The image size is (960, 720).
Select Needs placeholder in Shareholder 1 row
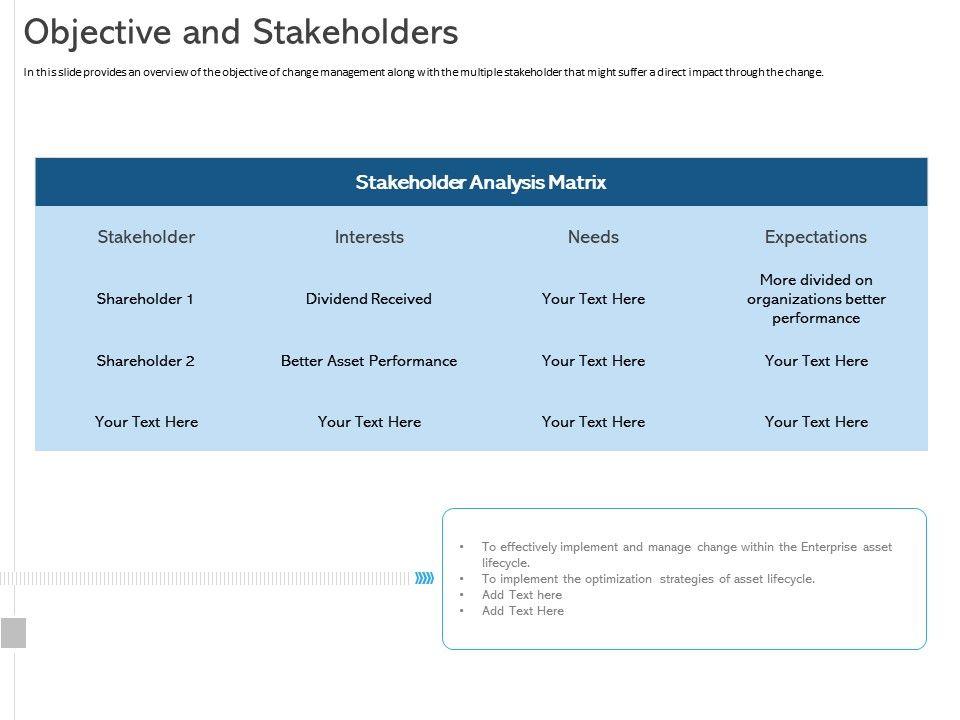click(x=593, y=299)
